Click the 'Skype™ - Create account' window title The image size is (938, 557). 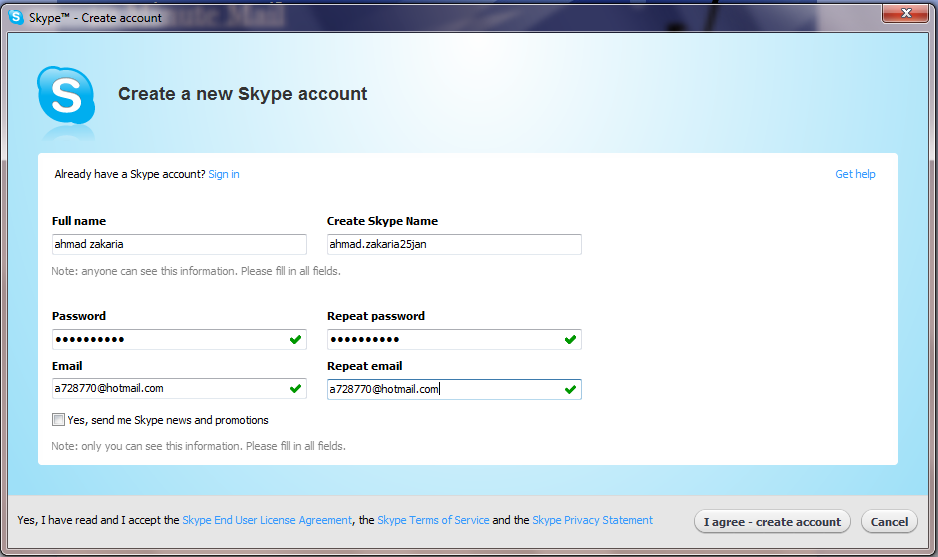coord(95,18)
